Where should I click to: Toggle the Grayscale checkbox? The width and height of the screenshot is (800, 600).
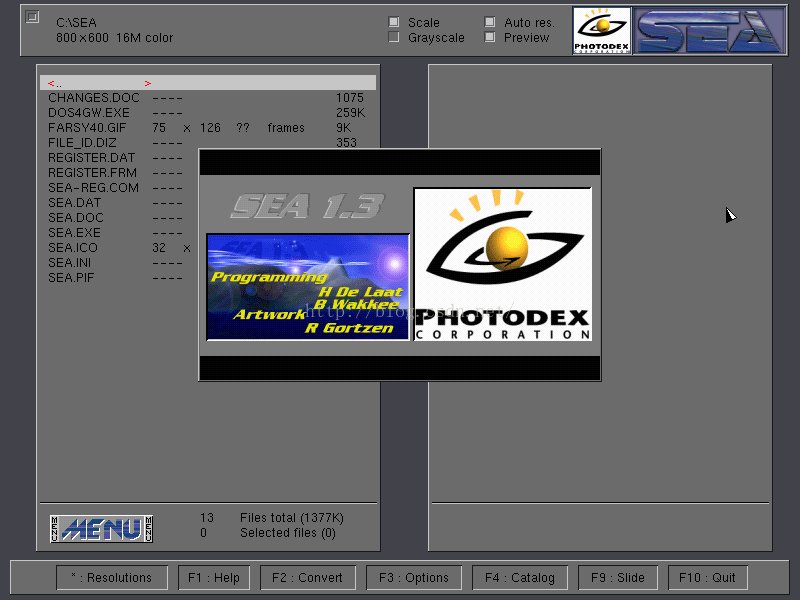coord(393,37)
